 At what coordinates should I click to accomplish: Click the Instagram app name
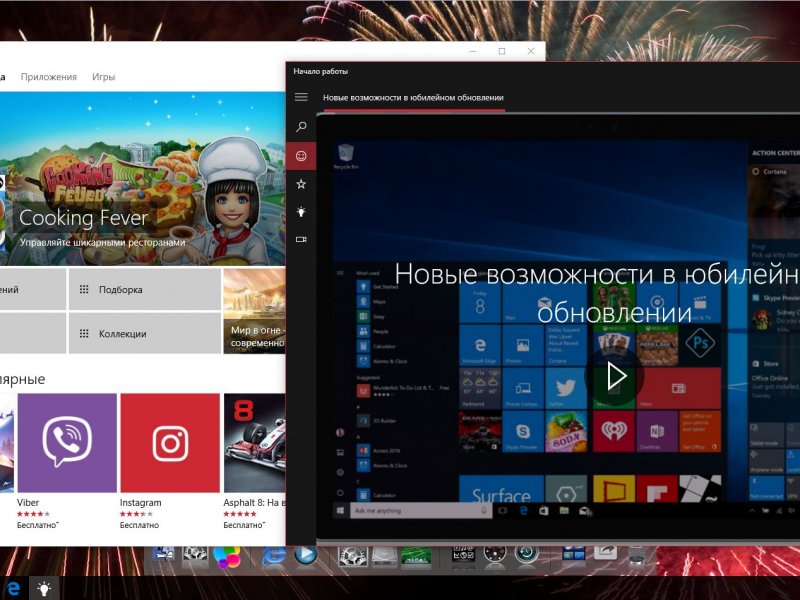coord(140,503)
